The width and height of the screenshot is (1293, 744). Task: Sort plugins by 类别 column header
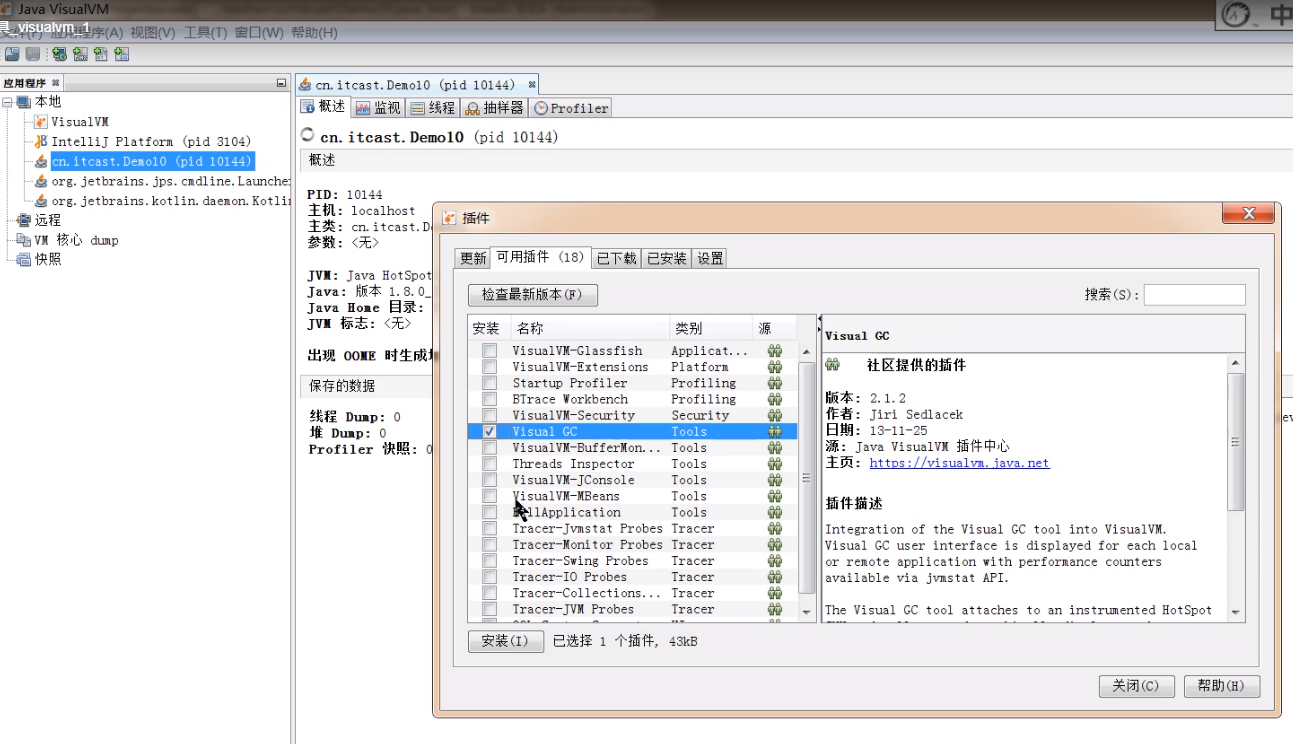click(710, 328)
